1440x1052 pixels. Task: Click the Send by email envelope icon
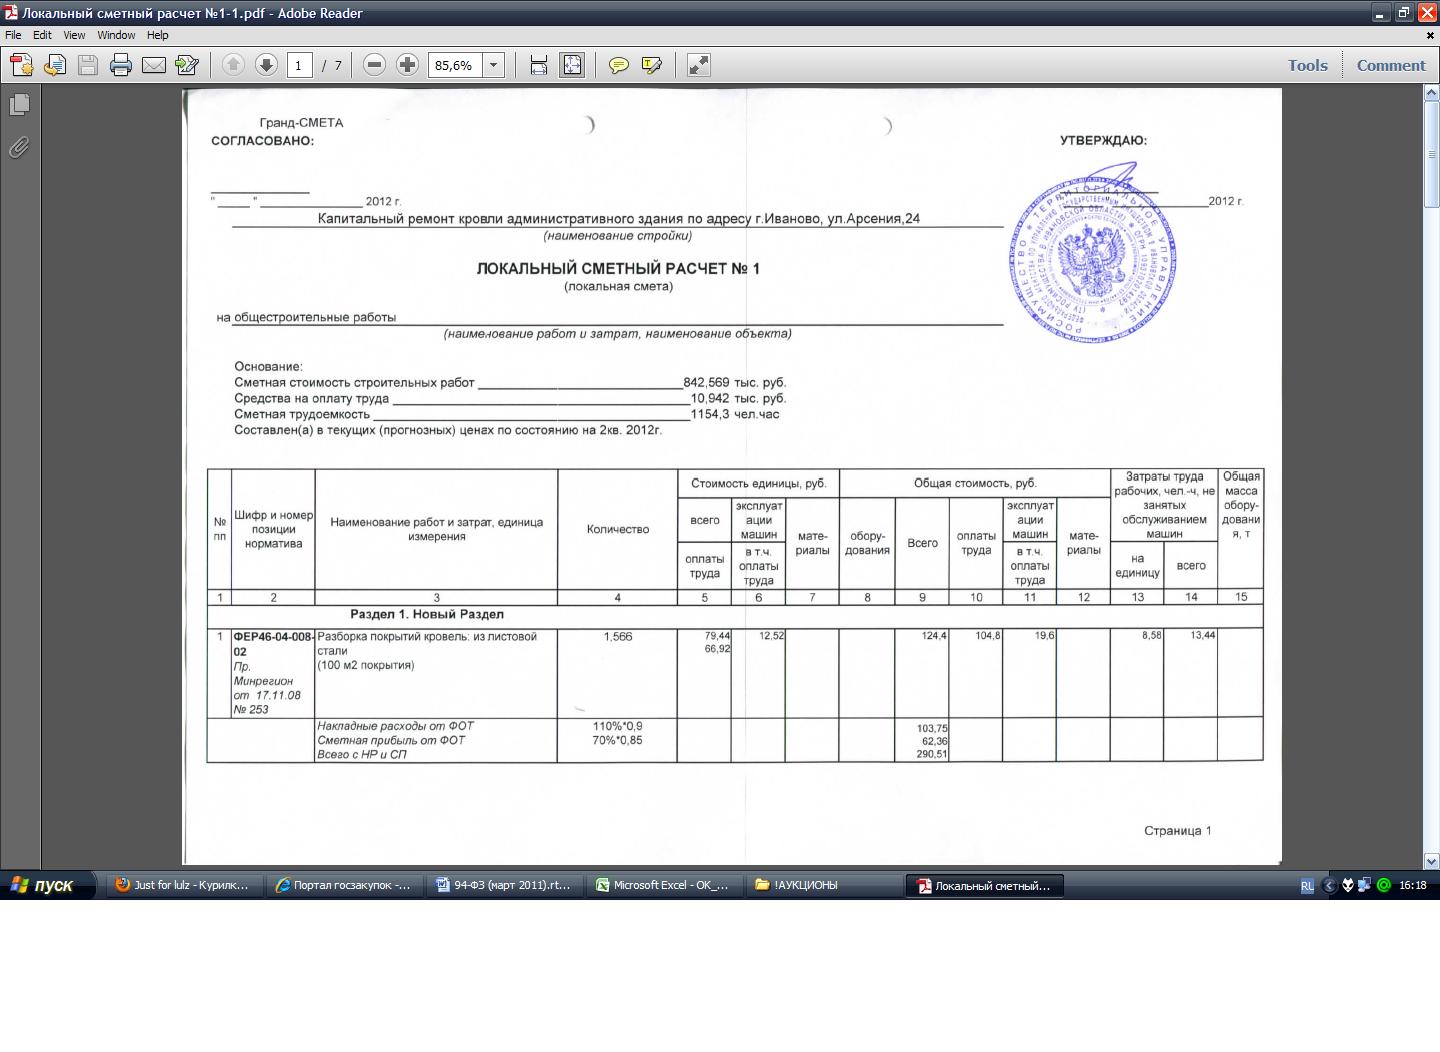click(153, 66)
